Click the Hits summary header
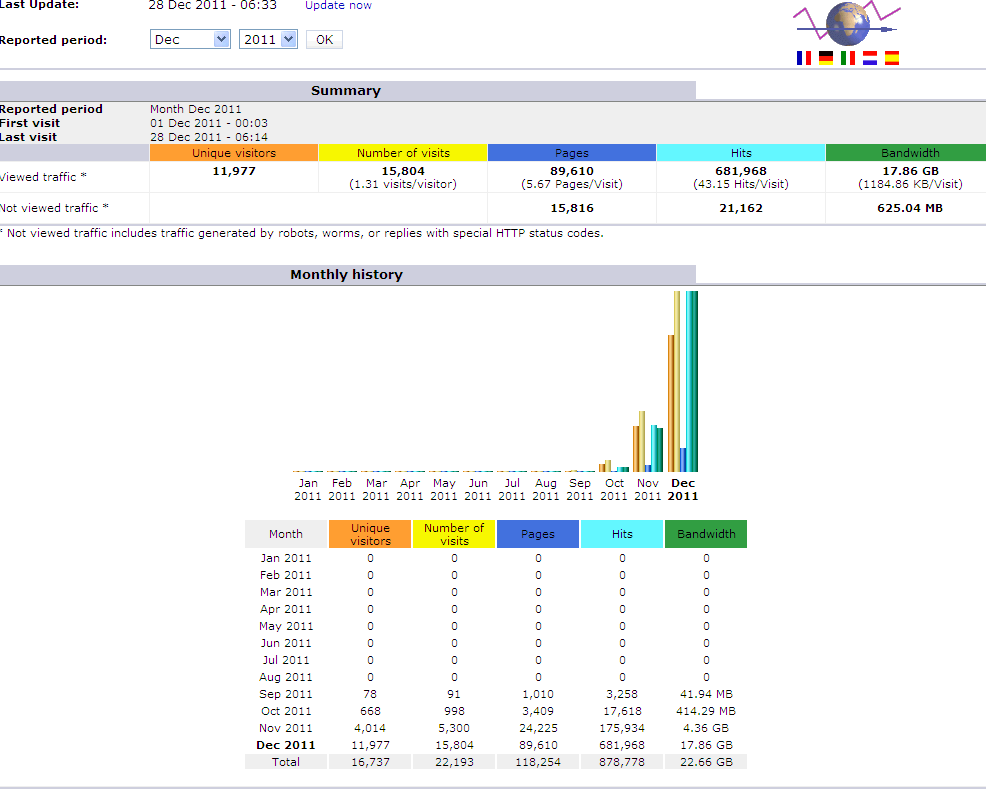The image size is (986, 794). [741, 153]
